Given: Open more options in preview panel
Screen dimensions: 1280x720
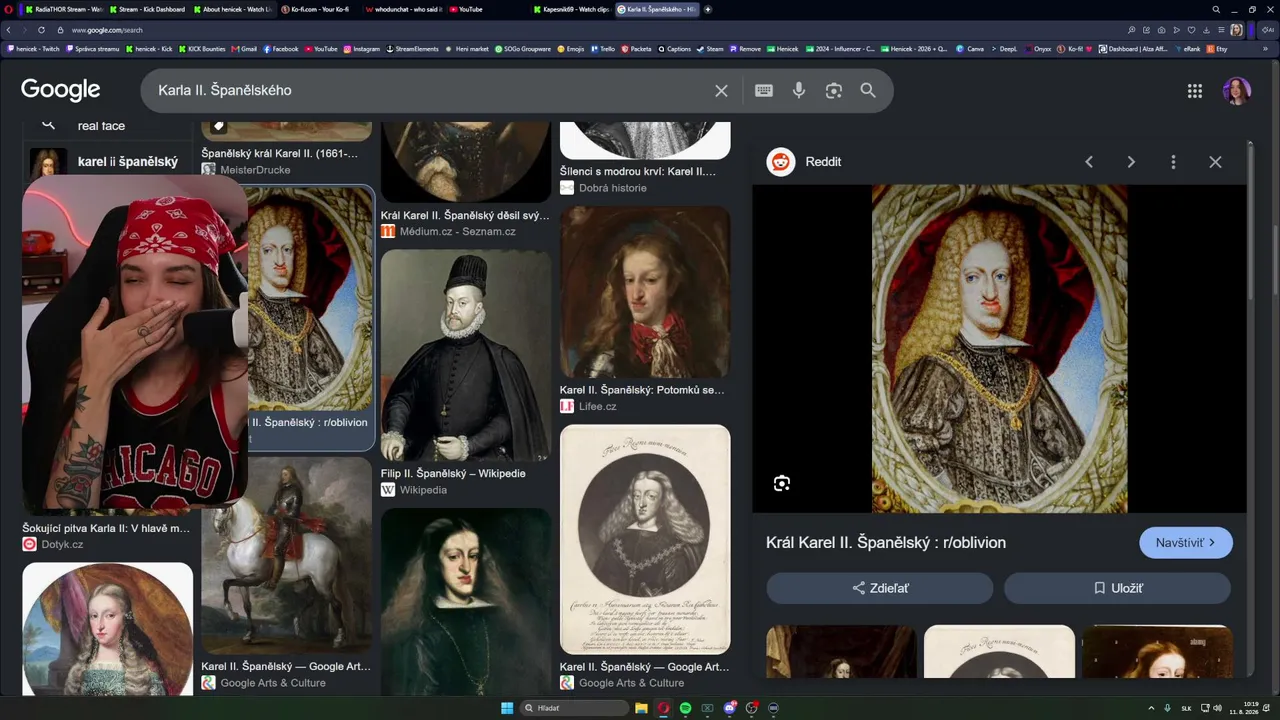Looking at the screenshot, I should point(1173,162).
